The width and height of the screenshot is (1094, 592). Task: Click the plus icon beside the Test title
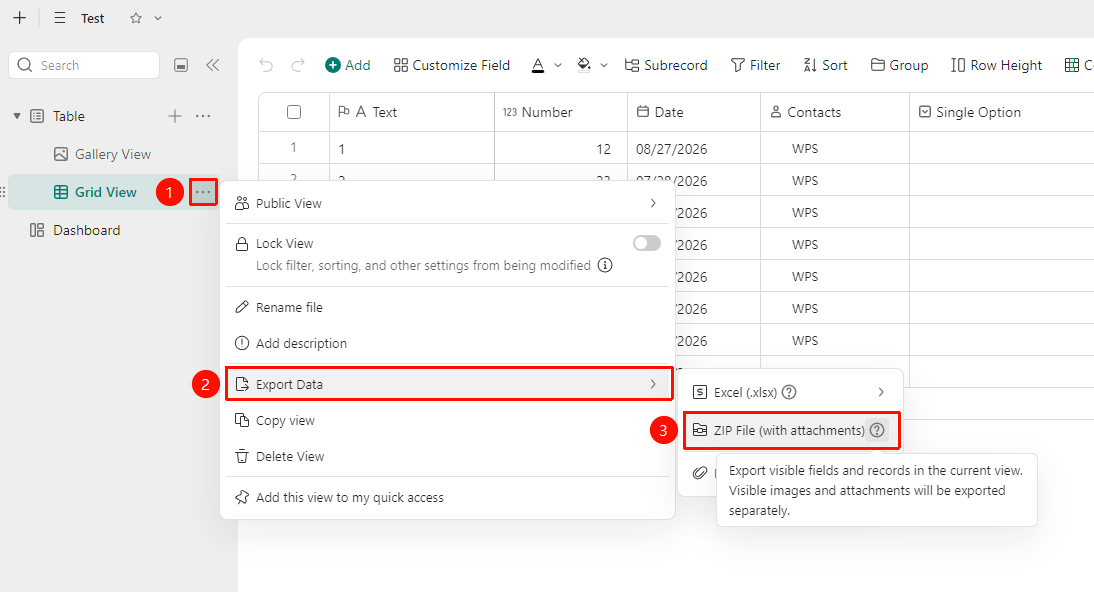coord(20,18)
